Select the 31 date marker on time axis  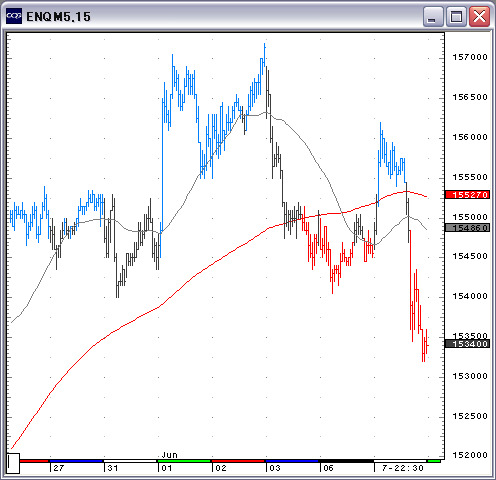[113, 468]
